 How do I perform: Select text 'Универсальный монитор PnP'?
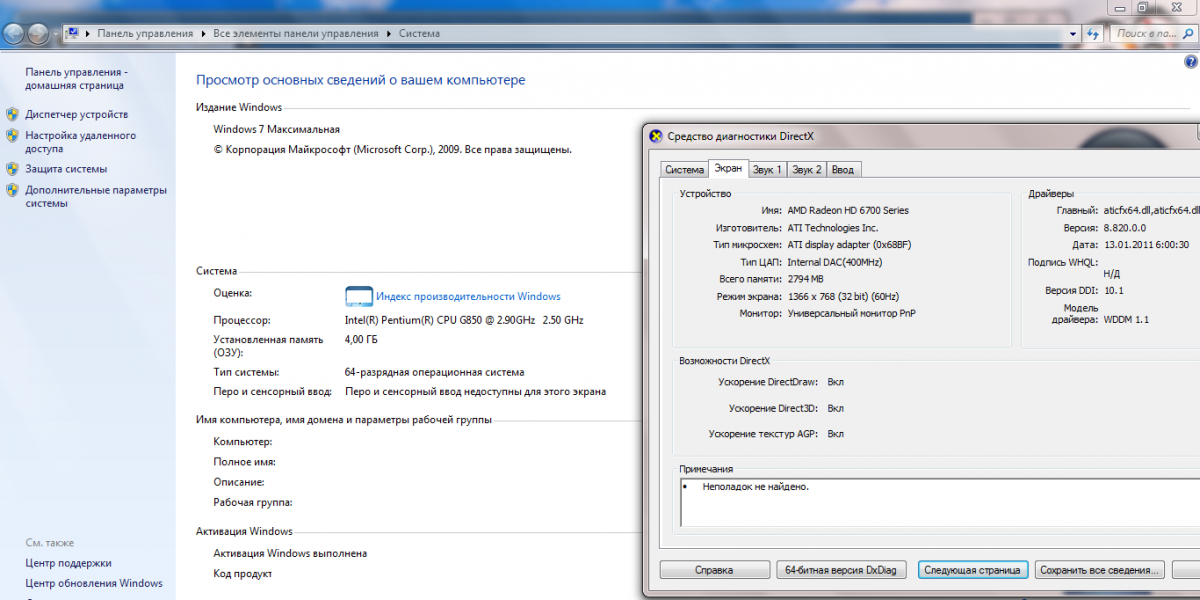click(851, 314)
